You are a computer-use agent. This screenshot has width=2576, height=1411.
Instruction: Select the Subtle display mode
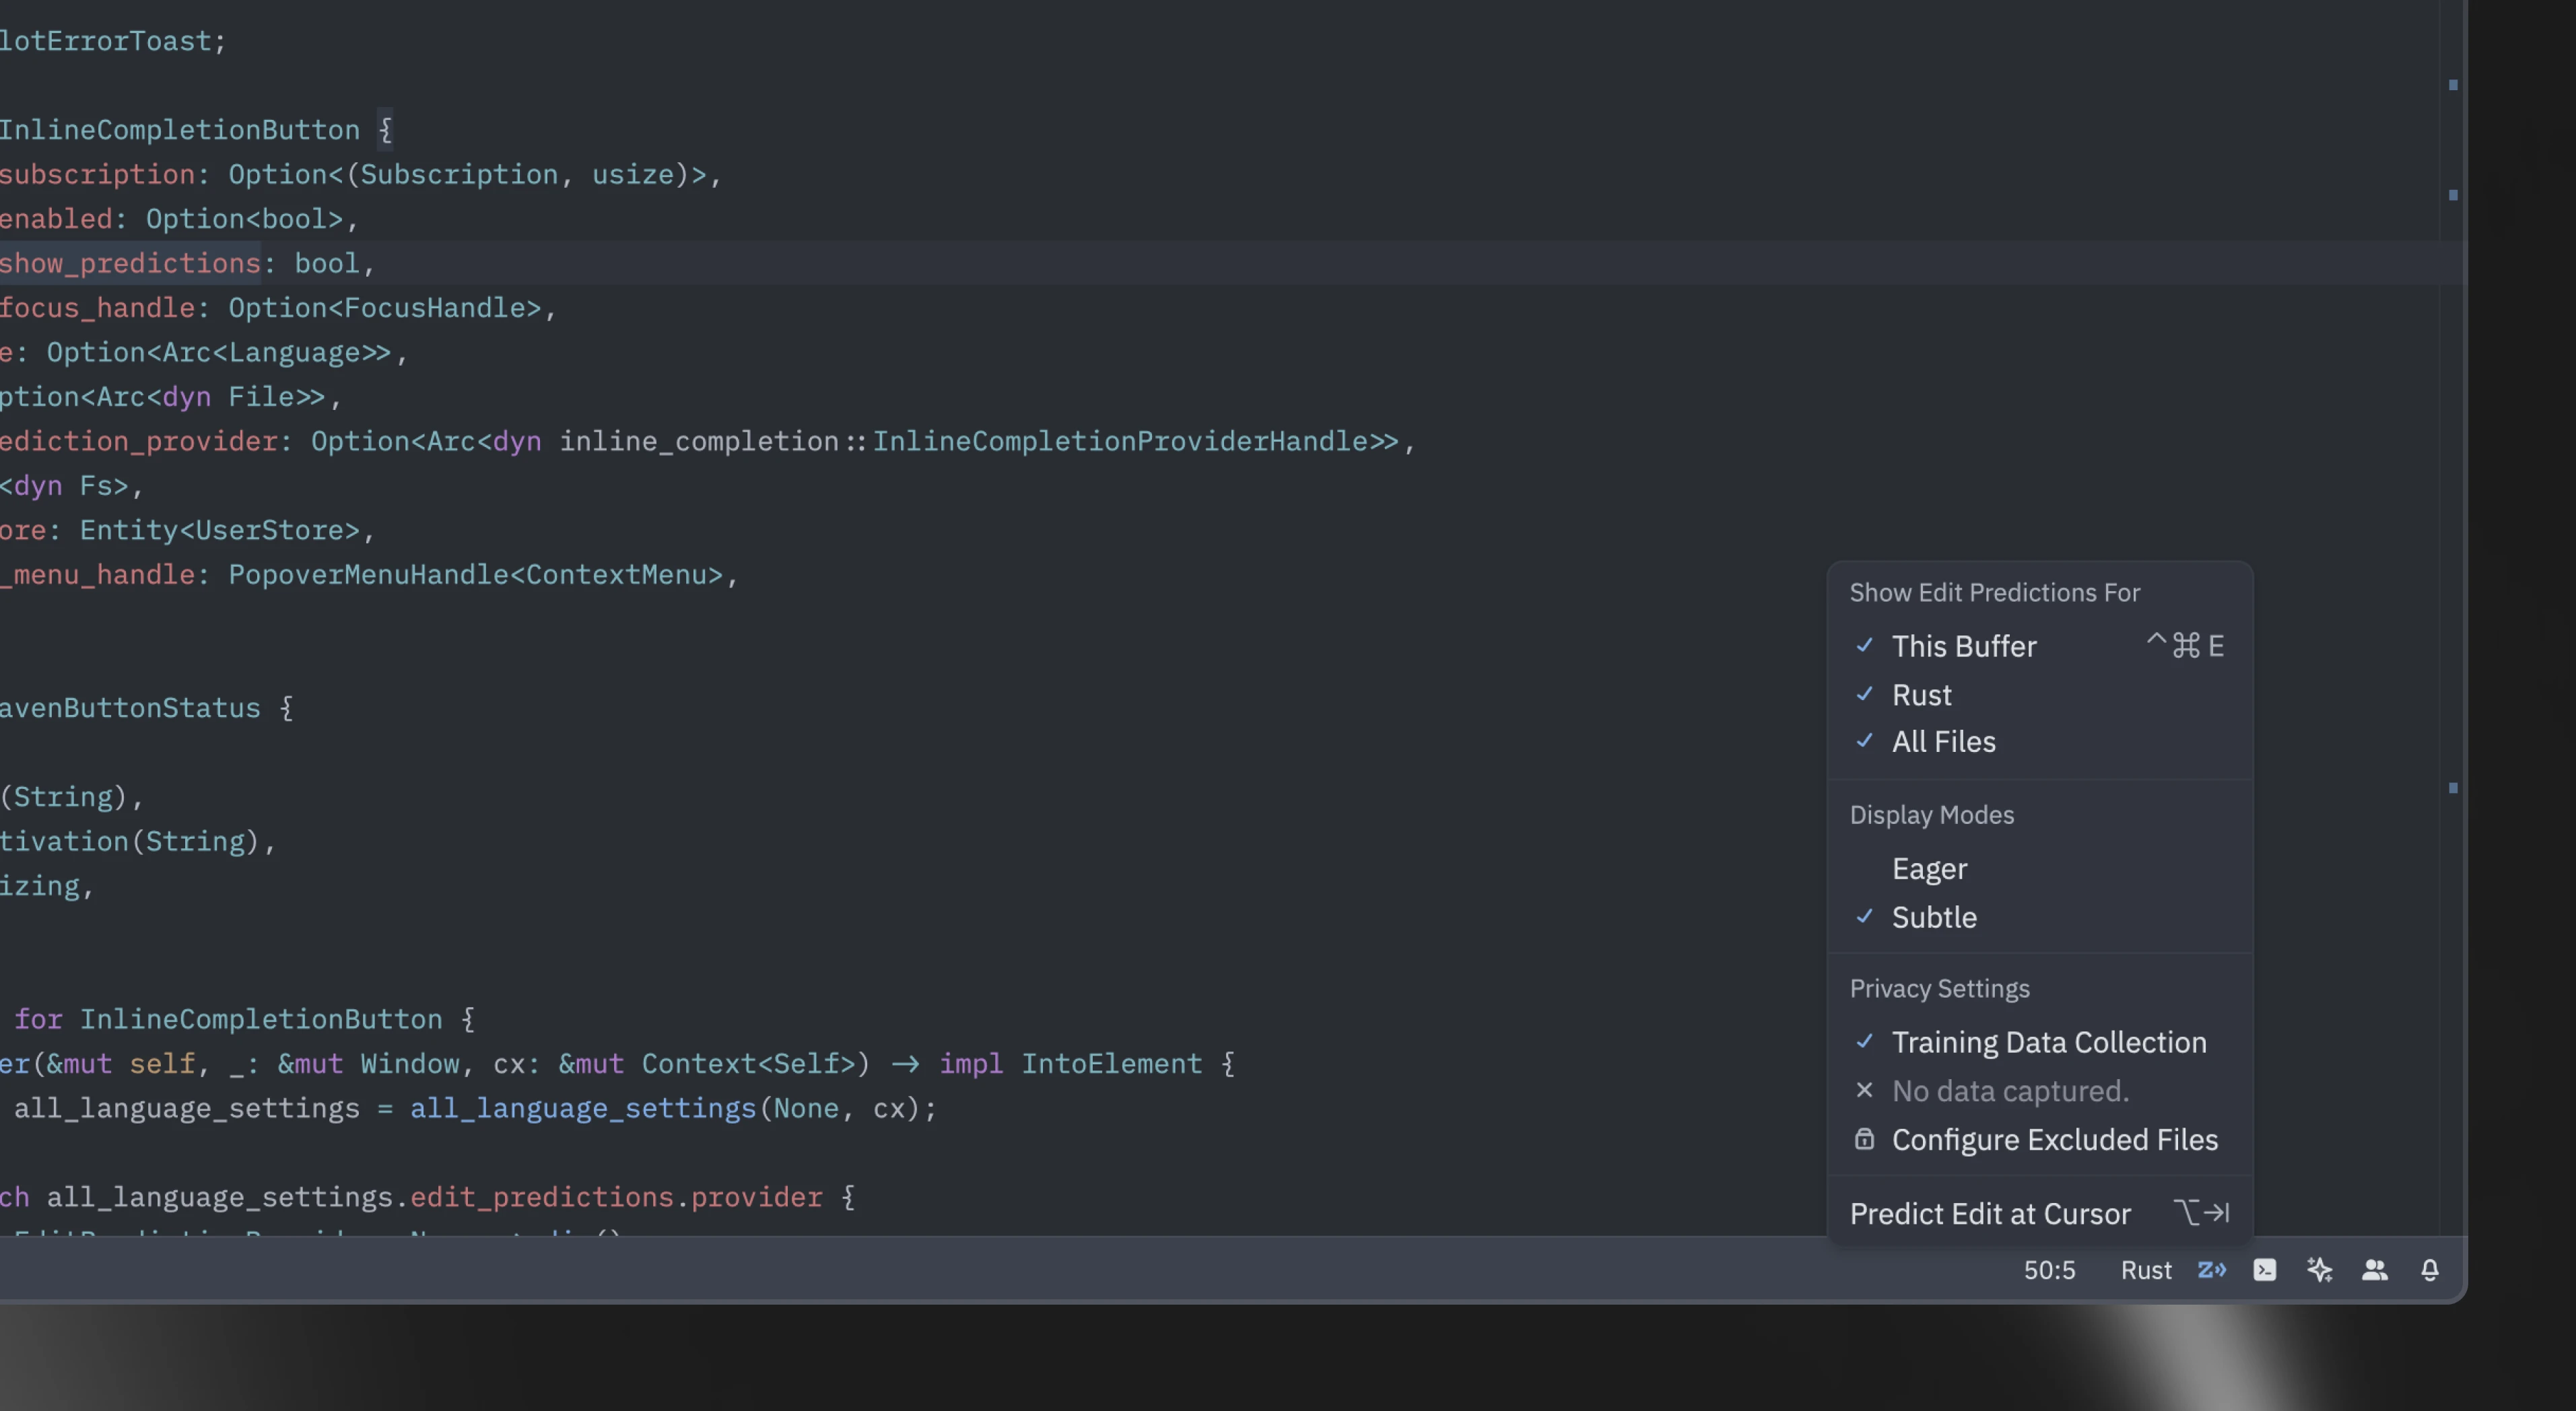[x=1934, y=917]
